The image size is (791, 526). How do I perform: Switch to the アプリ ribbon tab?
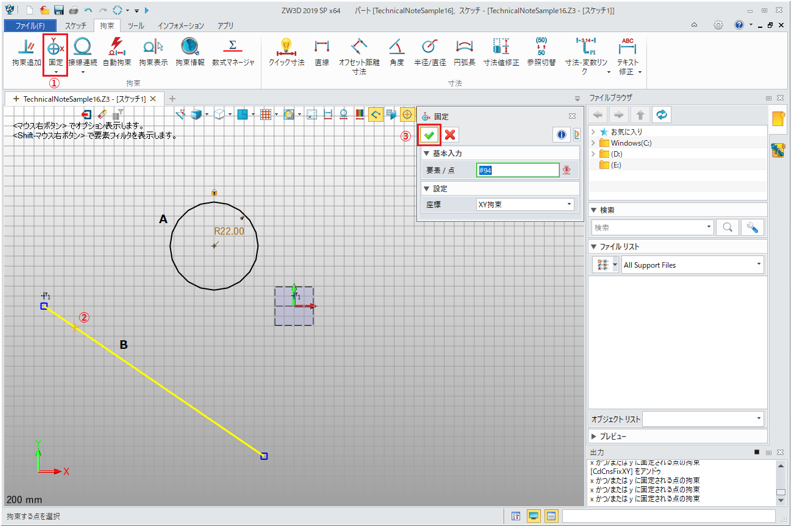(225, 25)
